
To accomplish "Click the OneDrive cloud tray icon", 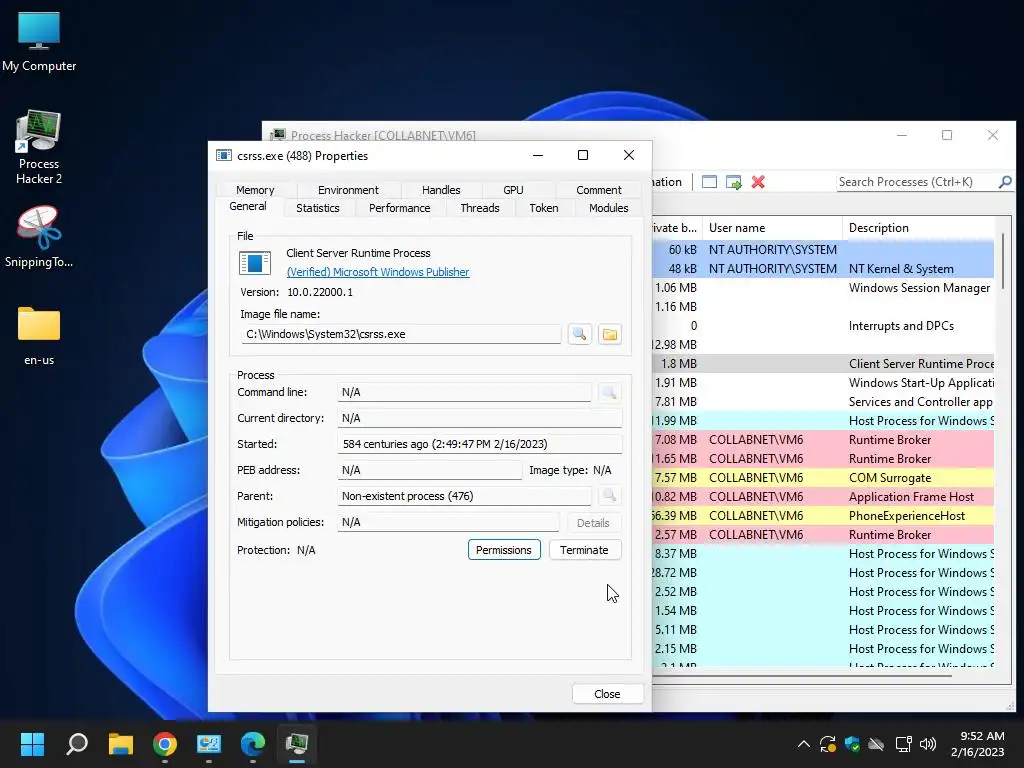I will click(x=876, y=744).
